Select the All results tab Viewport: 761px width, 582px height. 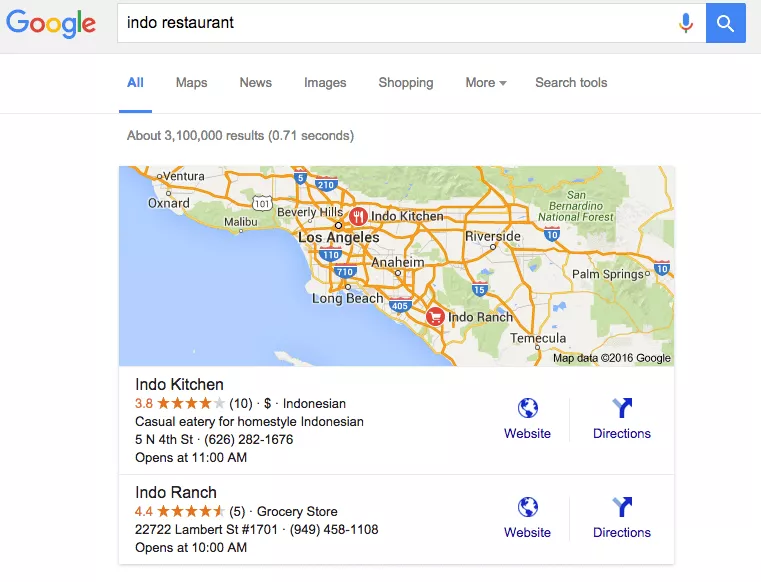click(x=135, y=83)
